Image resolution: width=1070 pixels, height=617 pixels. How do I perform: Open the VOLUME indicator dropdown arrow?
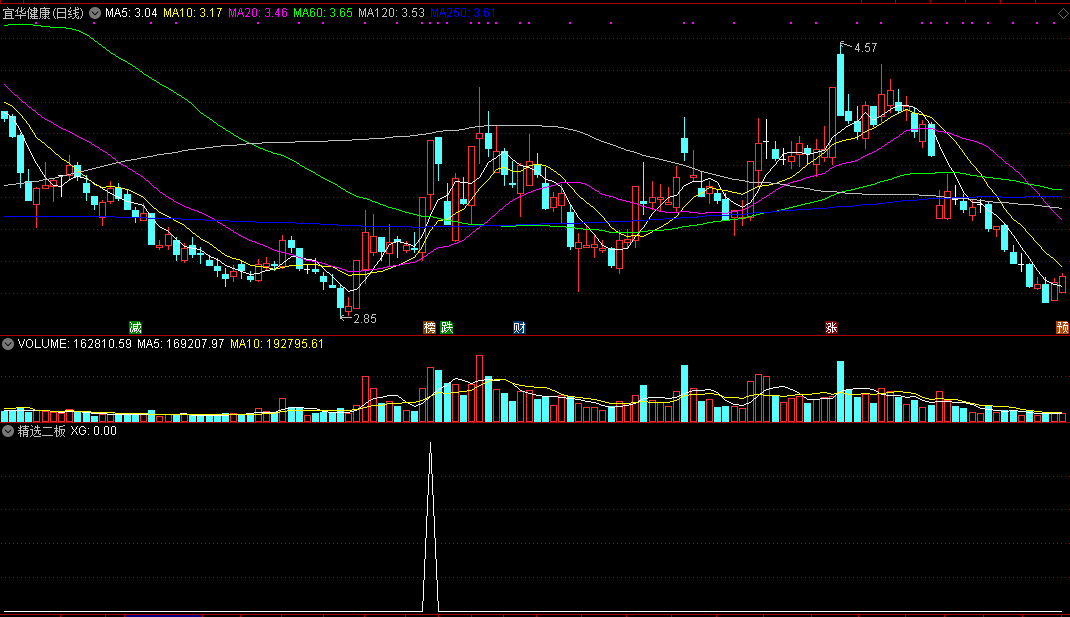click(8, 344)
